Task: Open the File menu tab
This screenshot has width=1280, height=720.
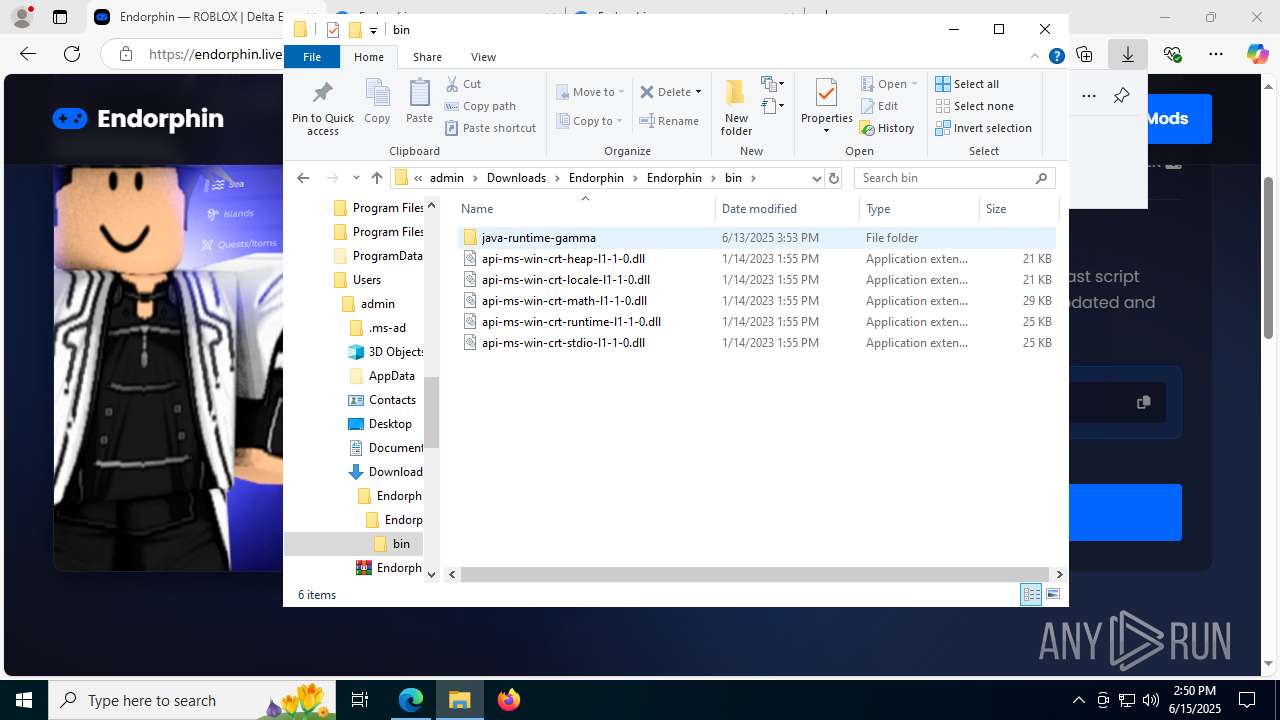Action: point(312,57)
